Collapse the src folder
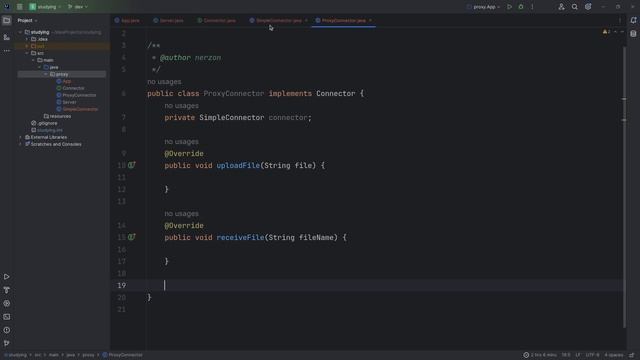Screen dimensions: 640x360 point(27,53)
